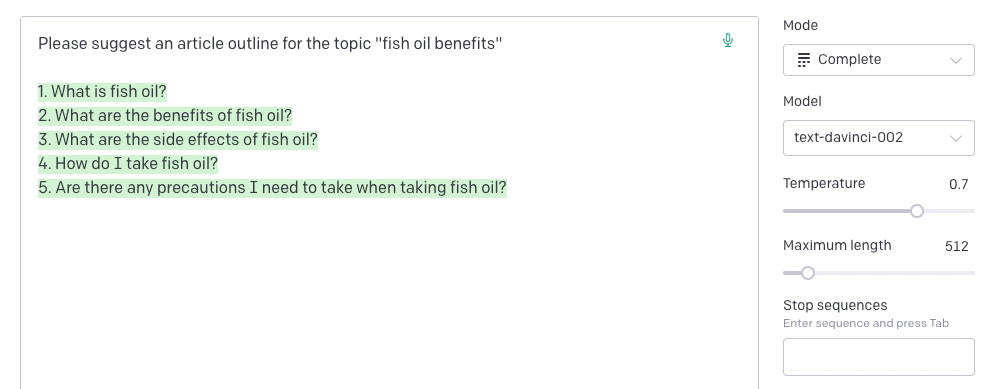Click the line "4. How do I take fish oil?"
Image resolution: width=991 pixels, height=389 pixels.
click(128, 164)
